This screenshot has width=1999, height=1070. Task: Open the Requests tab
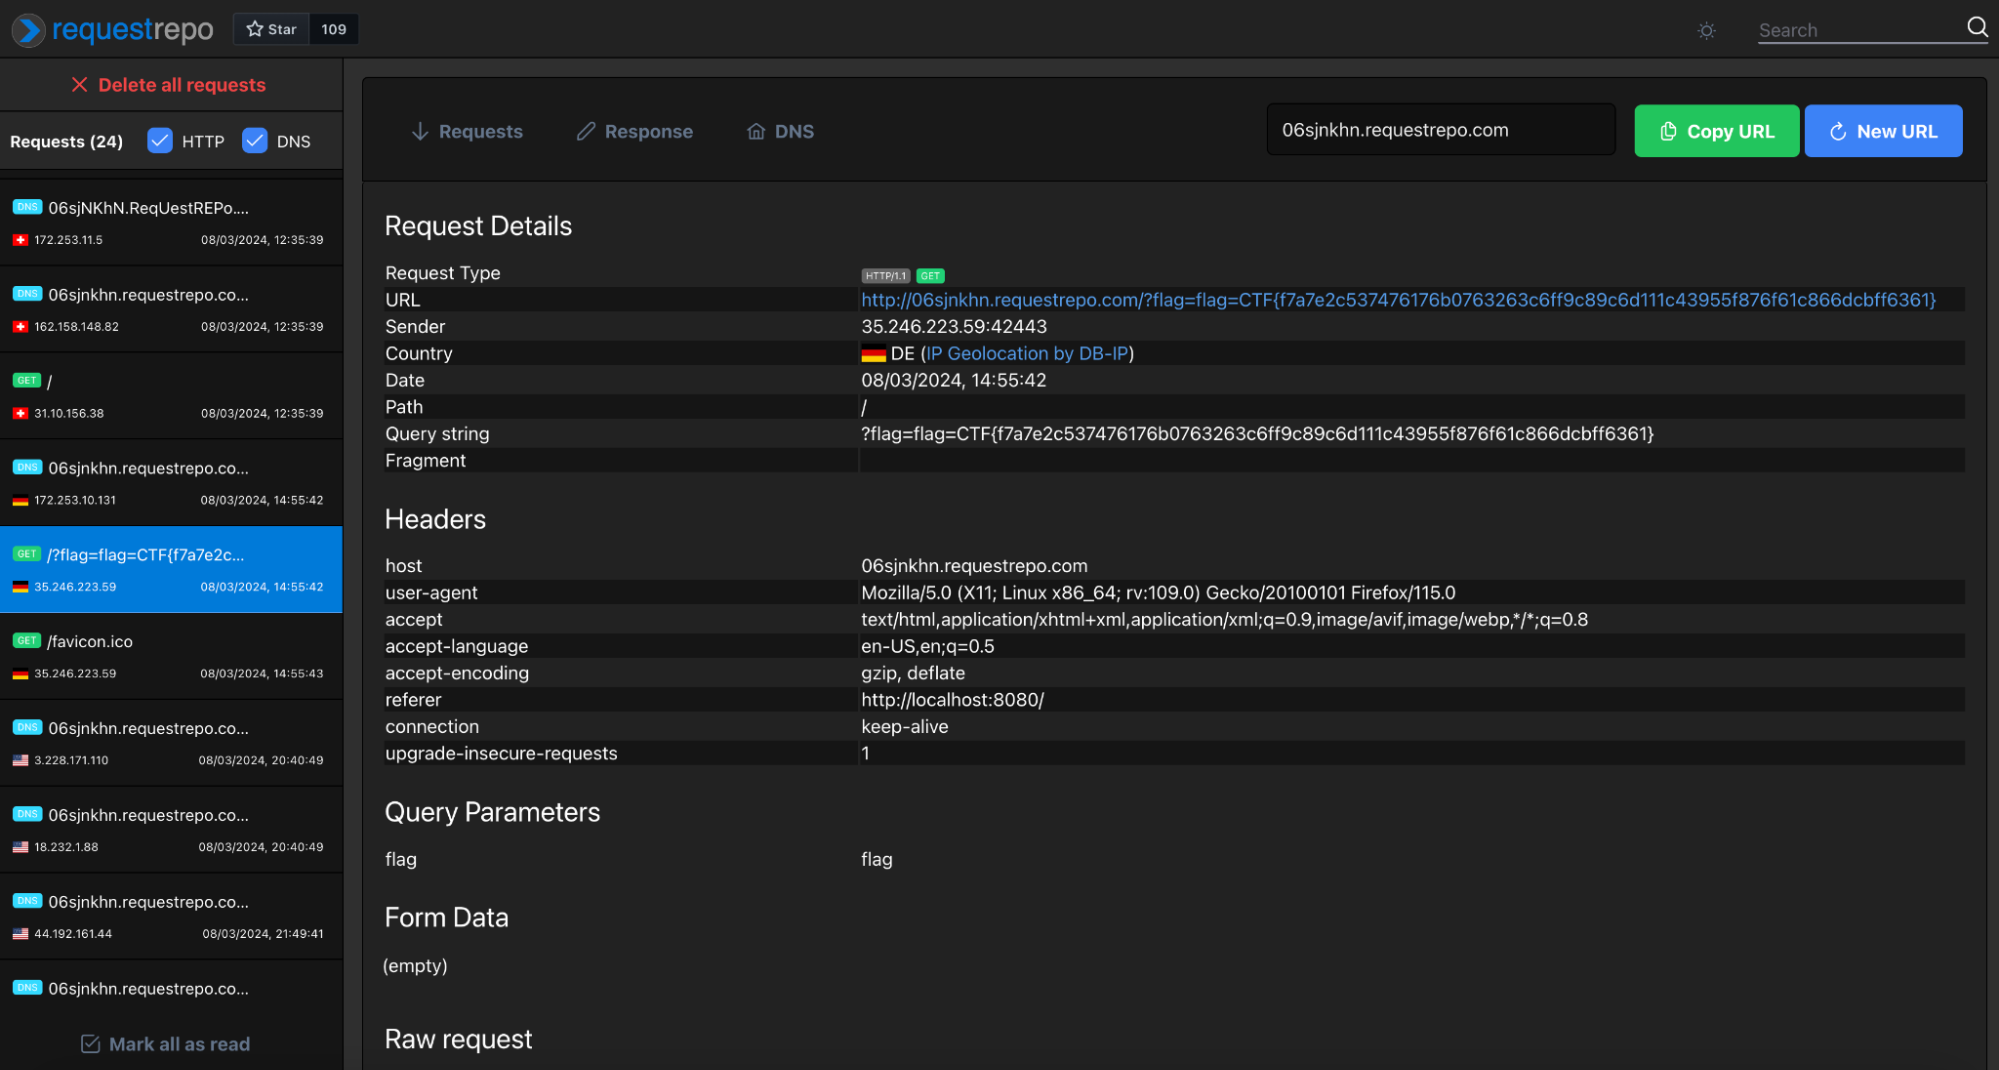[467, 131]
